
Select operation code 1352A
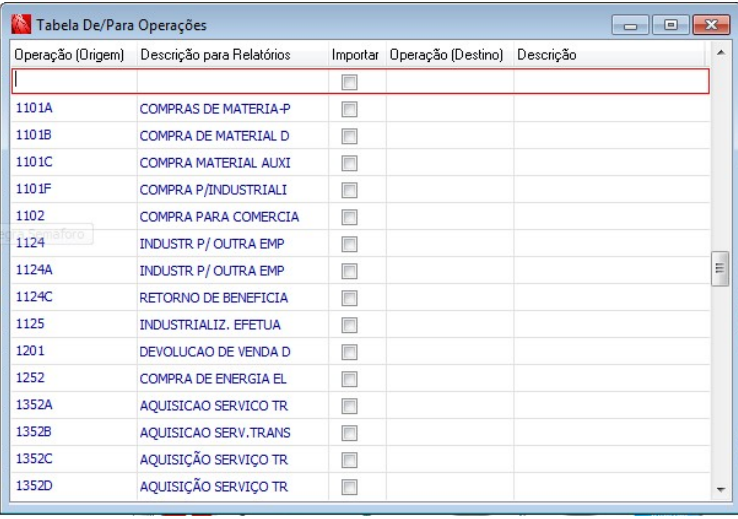34,405
